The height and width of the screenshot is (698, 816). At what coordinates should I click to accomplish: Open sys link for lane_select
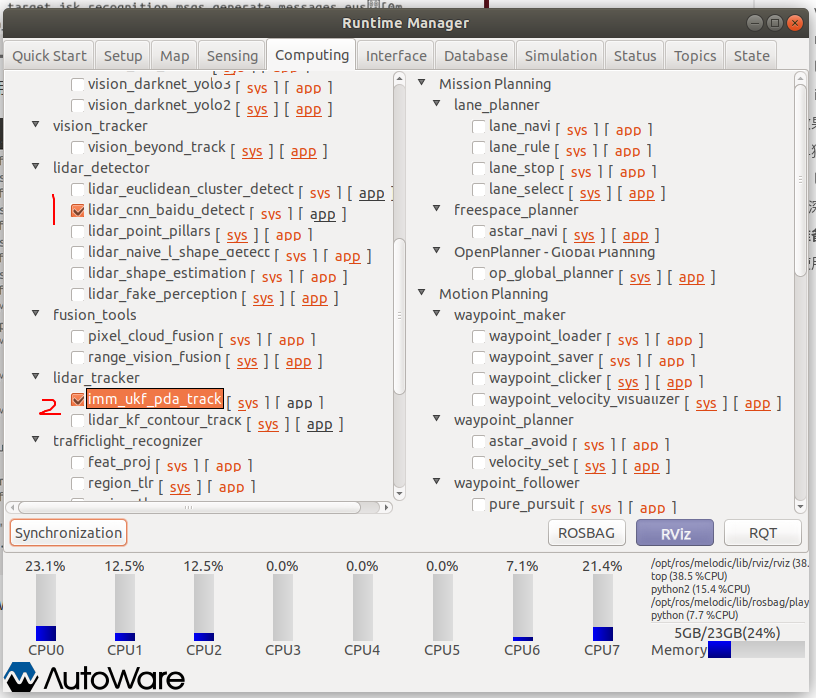tap(590, 193)
